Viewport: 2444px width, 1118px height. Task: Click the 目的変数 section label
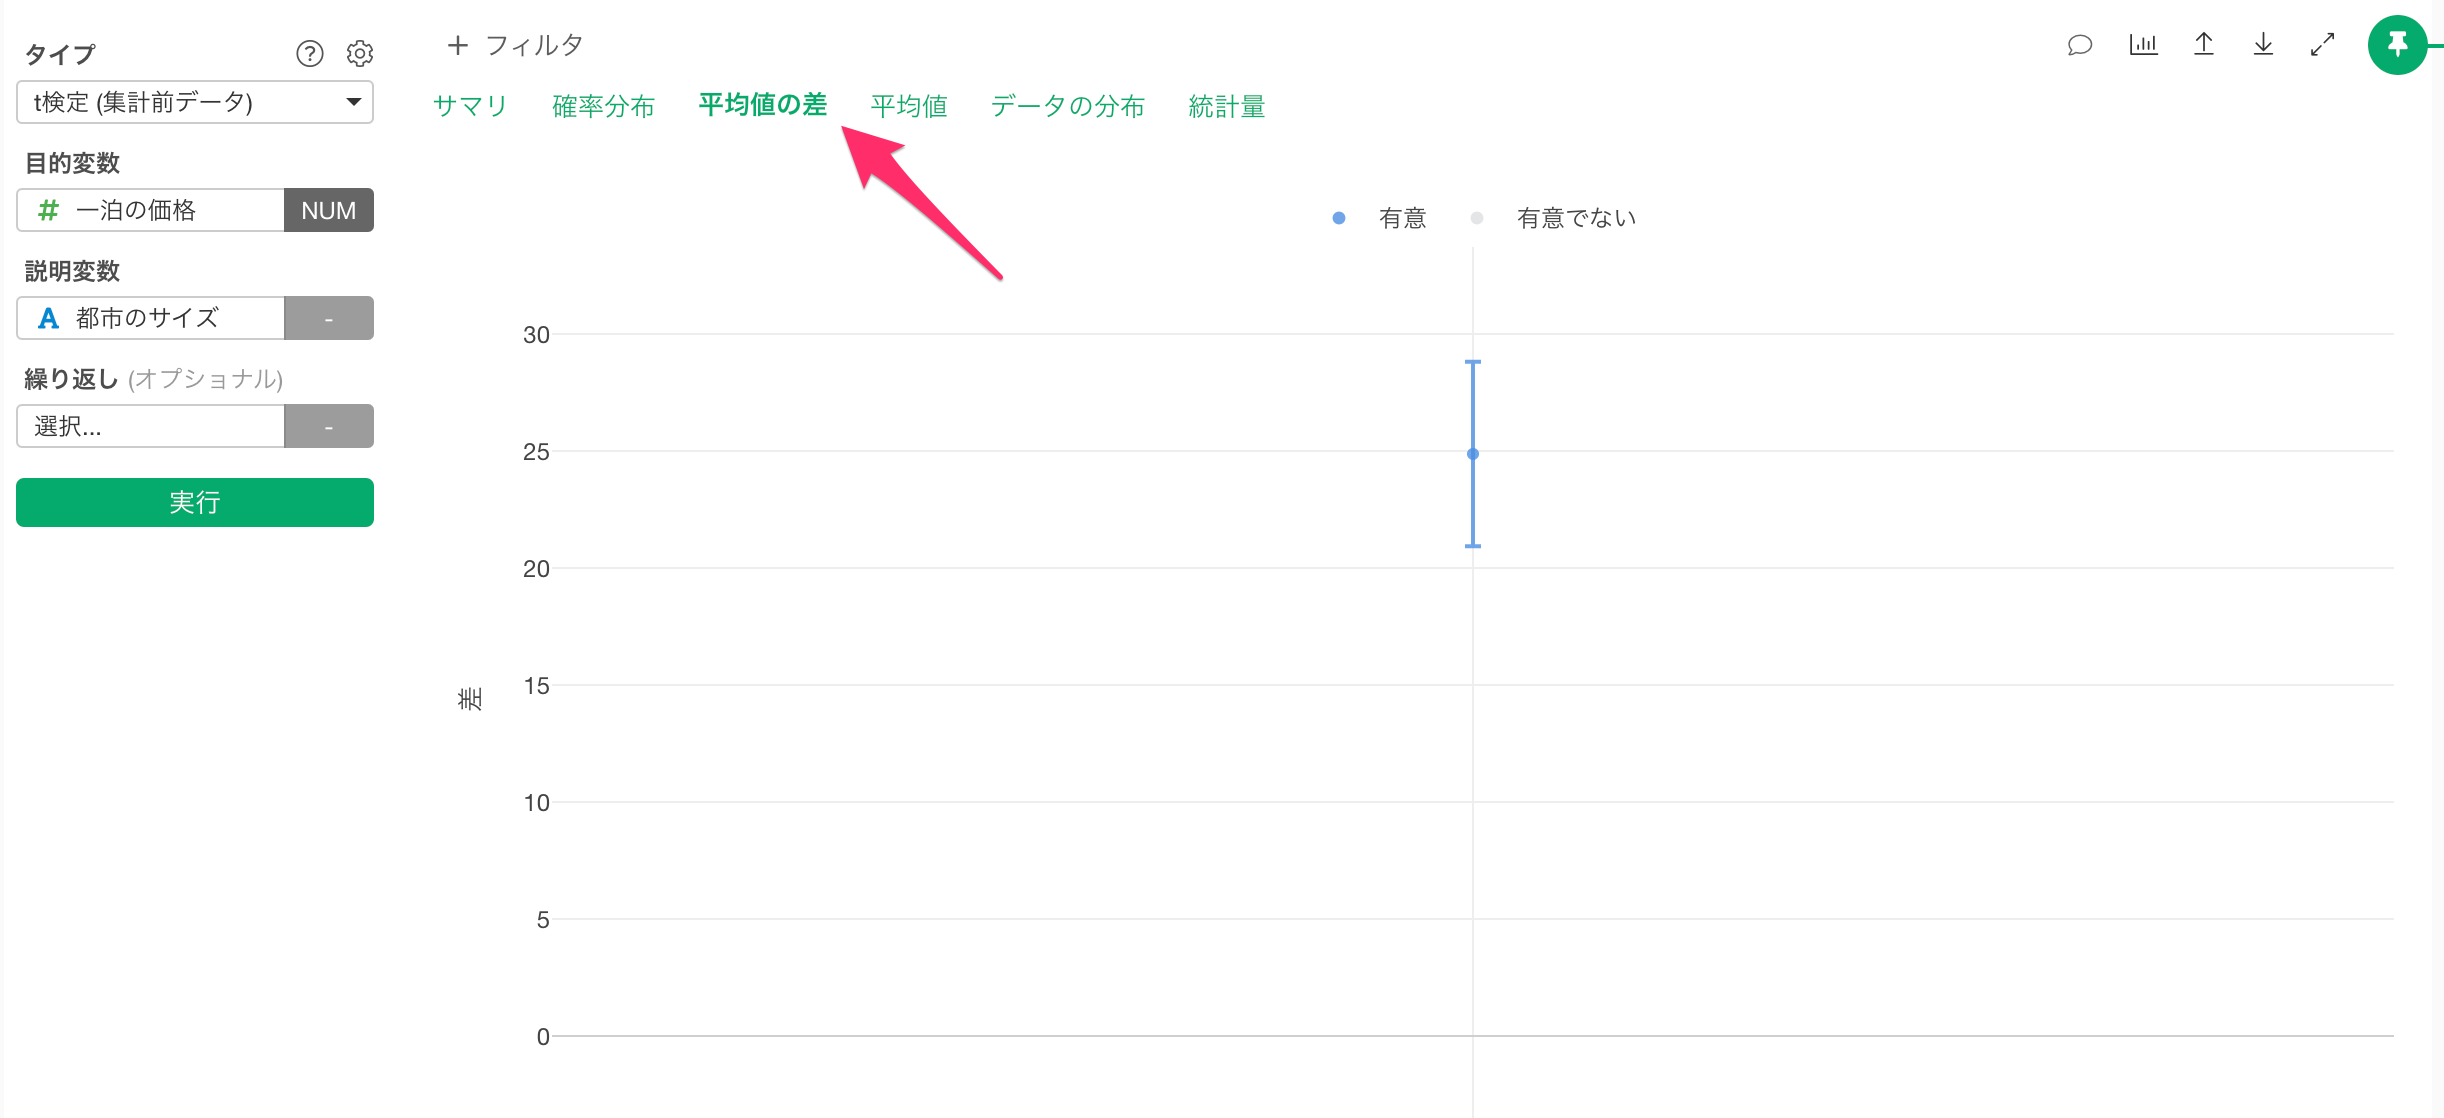[x=72, y=163]
